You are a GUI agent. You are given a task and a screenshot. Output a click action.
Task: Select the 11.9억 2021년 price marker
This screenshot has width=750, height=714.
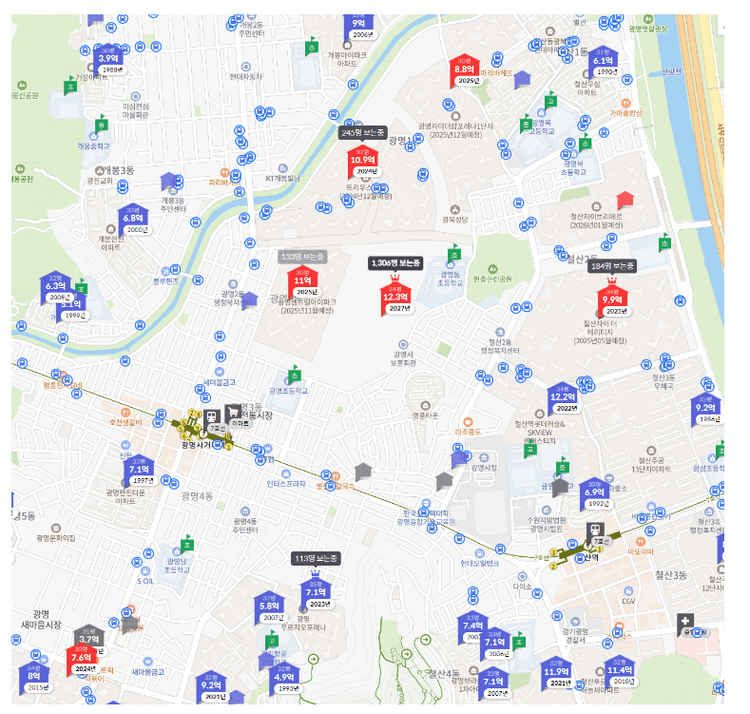coord(556,673)
